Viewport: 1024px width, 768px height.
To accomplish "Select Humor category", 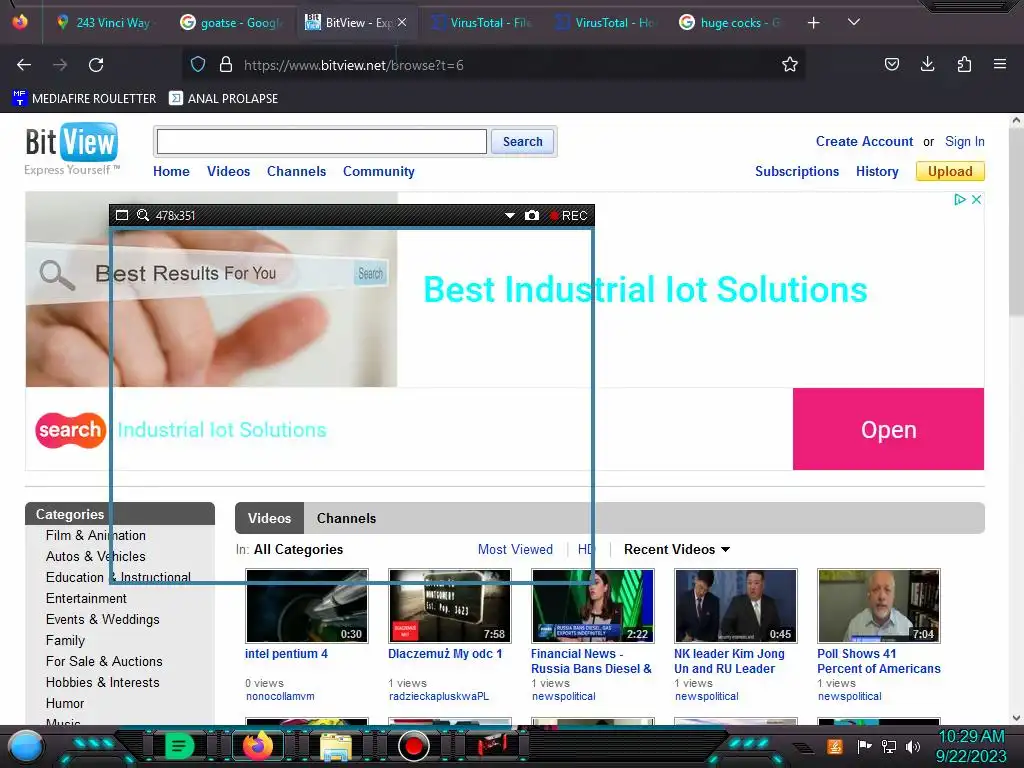I will point(65,703).
